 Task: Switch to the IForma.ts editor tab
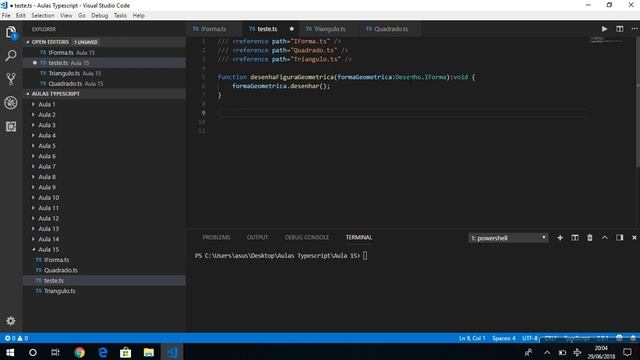[213, 29]
